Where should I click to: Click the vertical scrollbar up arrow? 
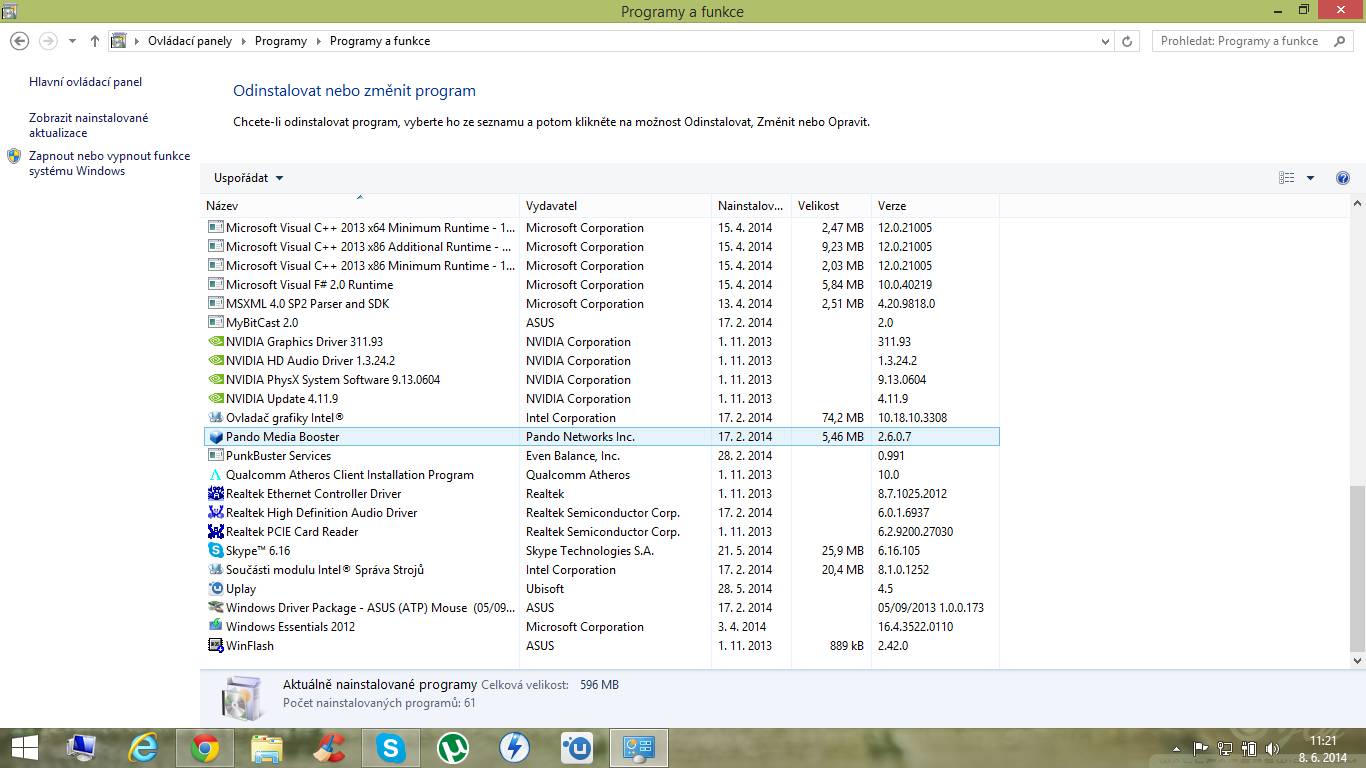[1358, 203]
